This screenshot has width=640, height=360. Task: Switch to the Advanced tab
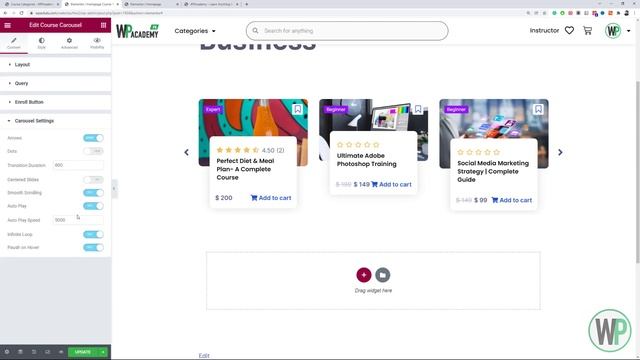pyautogui.click(x=69, y=43)
